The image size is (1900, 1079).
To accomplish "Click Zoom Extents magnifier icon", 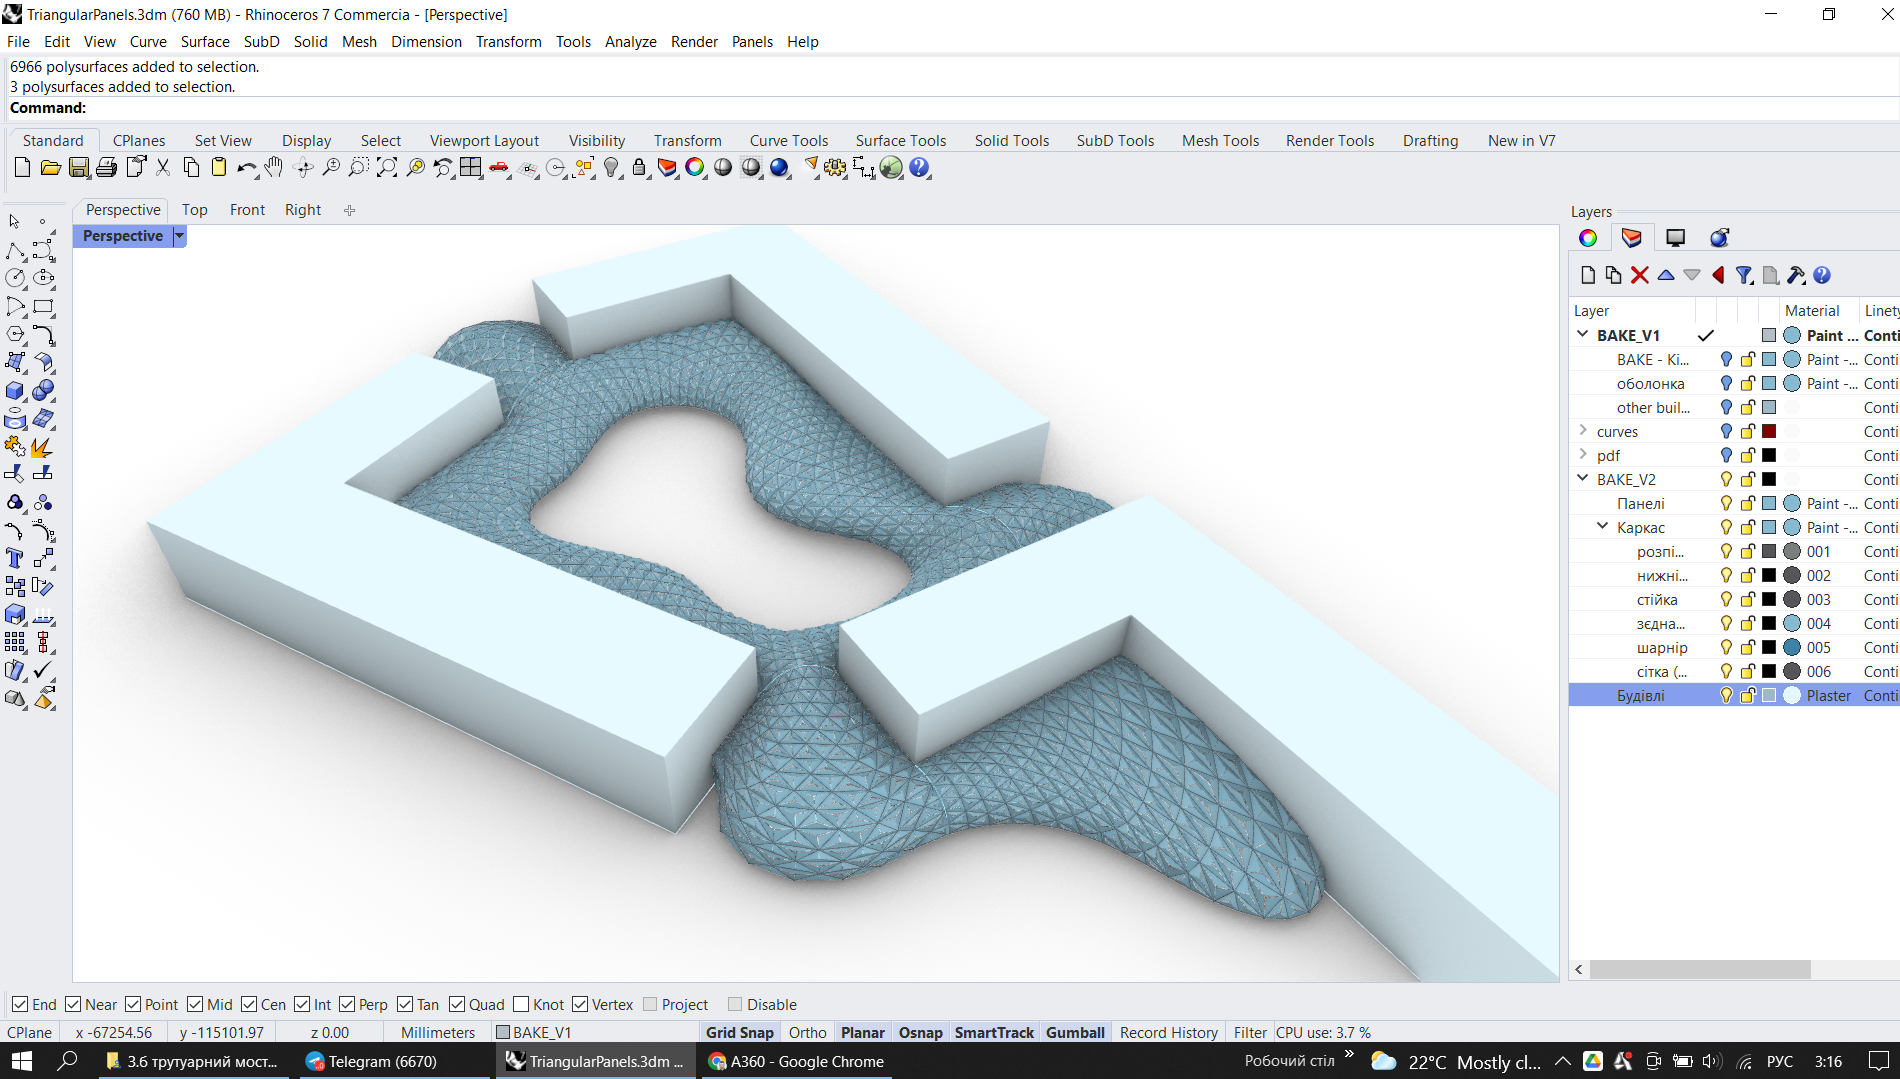I will point(387,168).
